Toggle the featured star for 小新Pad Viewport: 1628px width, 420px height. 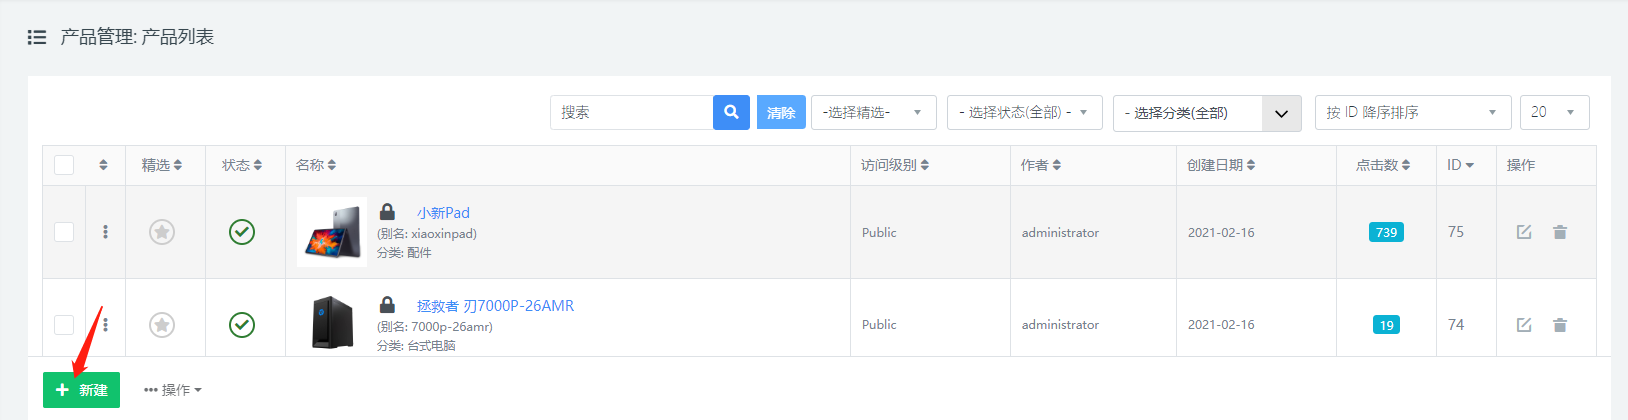162,232
